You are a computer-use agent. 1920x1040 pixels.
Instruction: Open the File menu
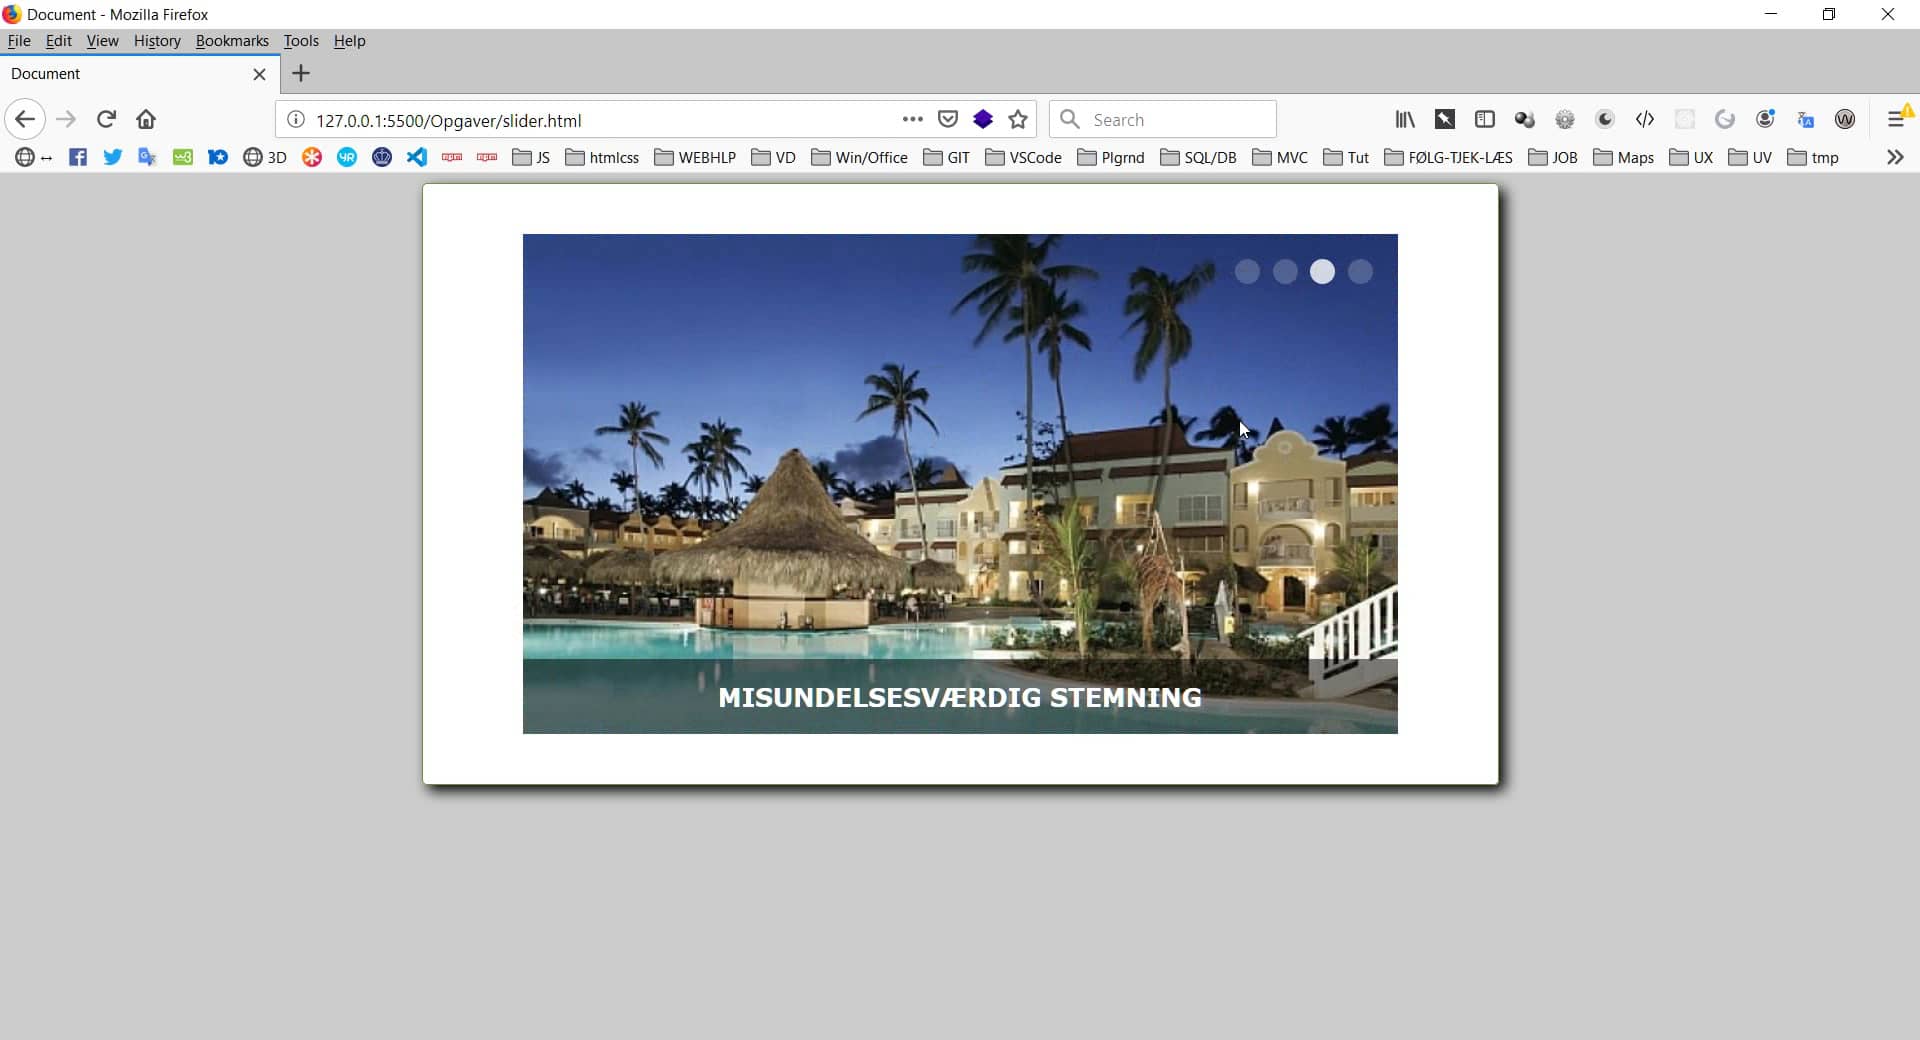point(19,41)
